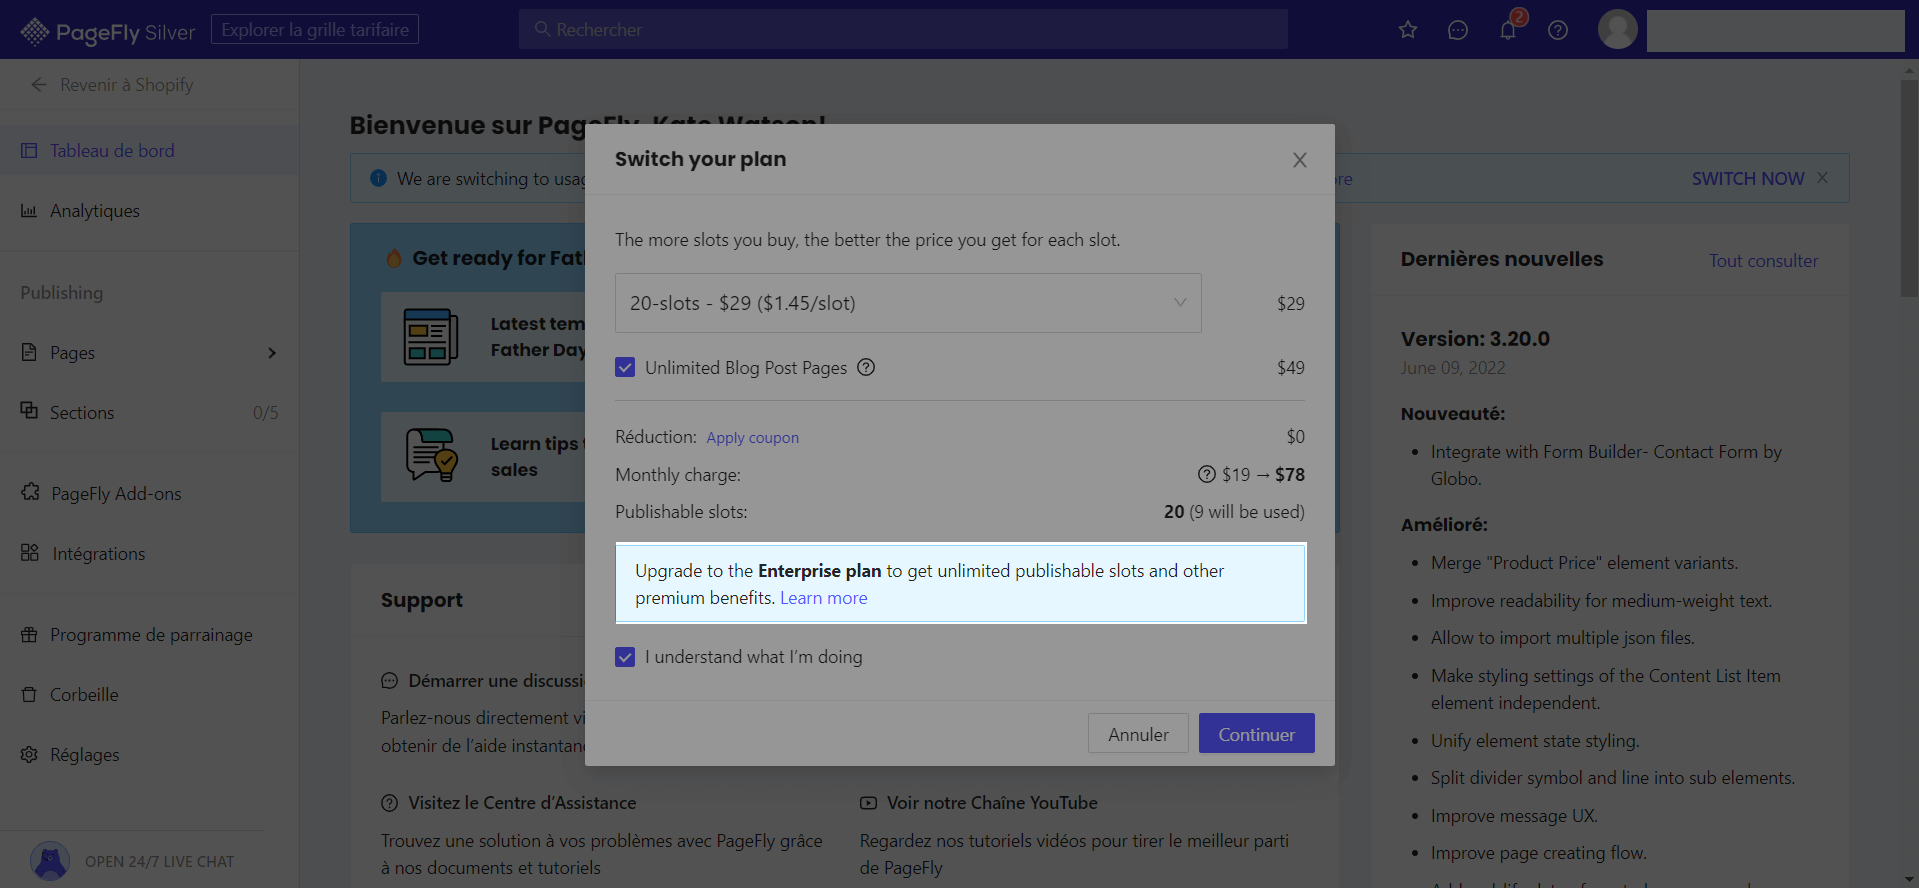Image resolution: width=1919 pixels, height=888 pixels.
Task: Open Programme de parrainage menu item
Action: click(x=149, y=635)
